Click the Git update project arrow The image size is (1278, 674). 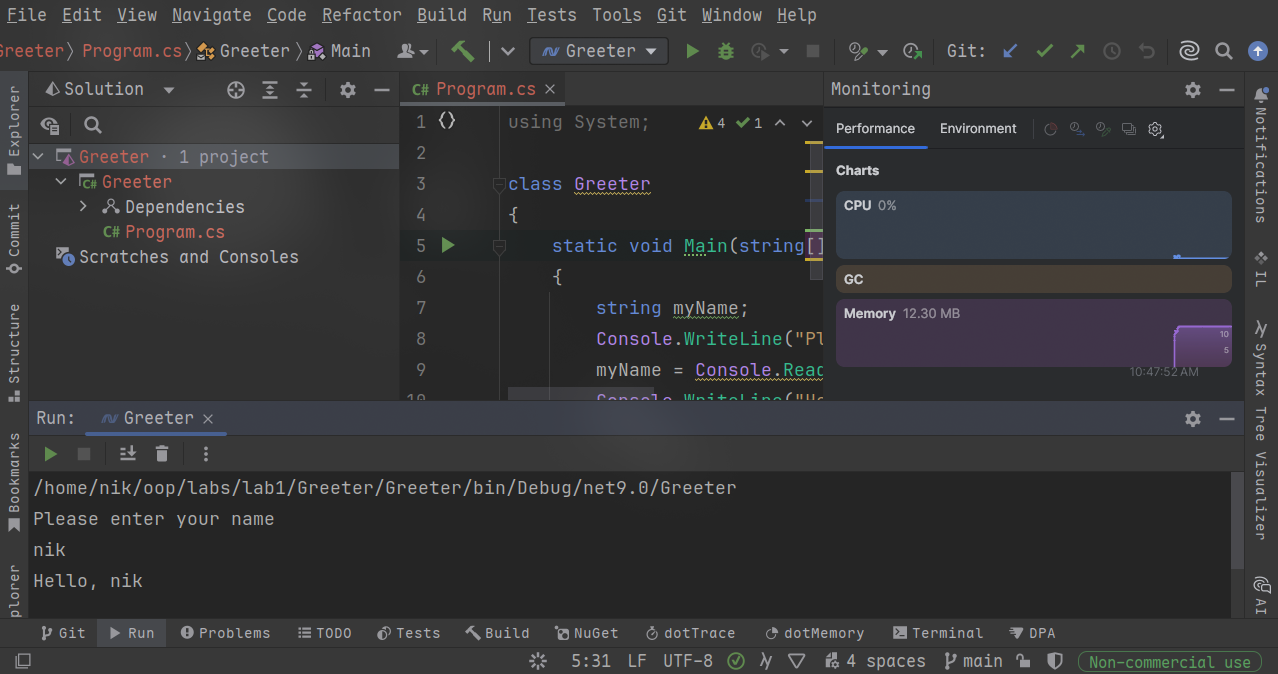click(x=1010, y=51)
